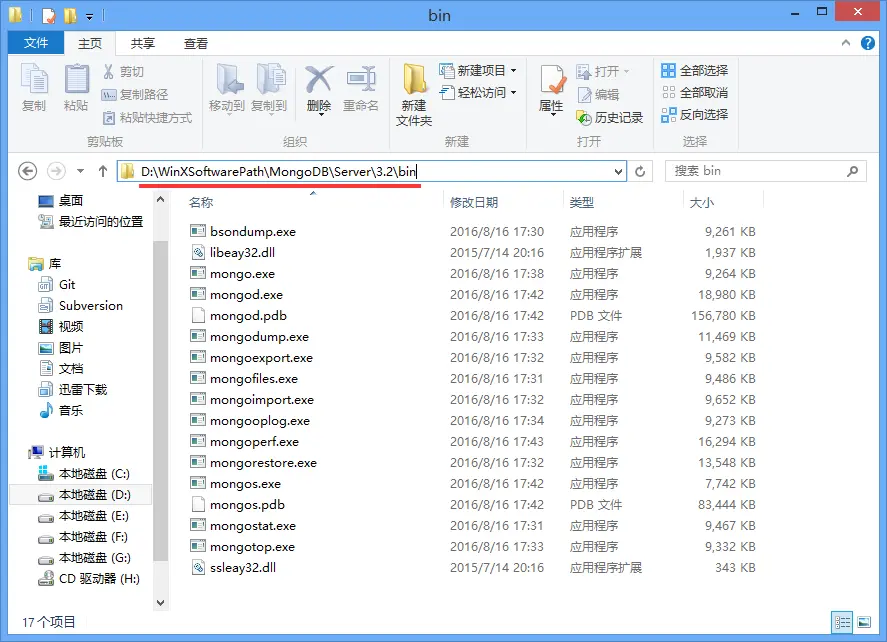Click the New folder quick access icon
887x642 pixels.
click(x=71, y=15)
